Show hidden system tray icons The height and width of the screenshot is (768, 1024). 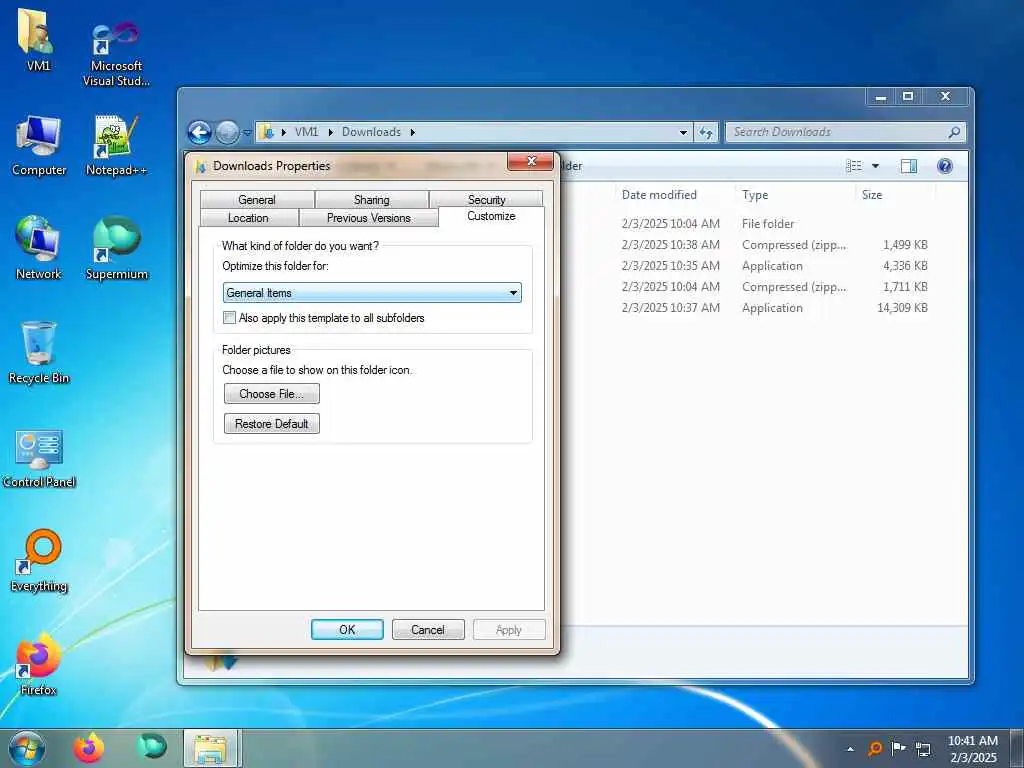850,749
